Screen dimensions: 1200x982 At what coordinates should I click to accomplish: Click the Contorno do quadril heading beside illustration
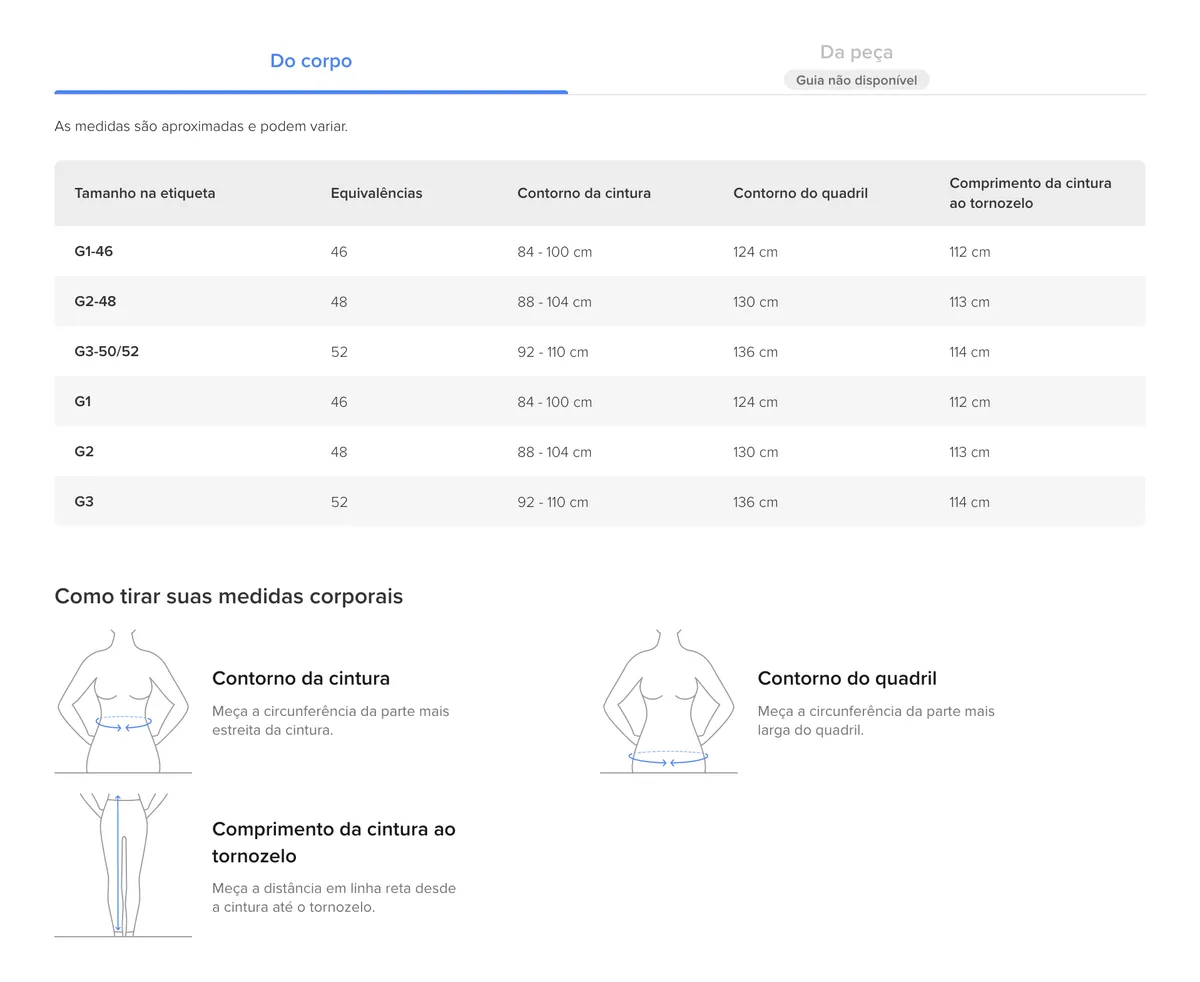pyautogui.click(x=847, y=678)
